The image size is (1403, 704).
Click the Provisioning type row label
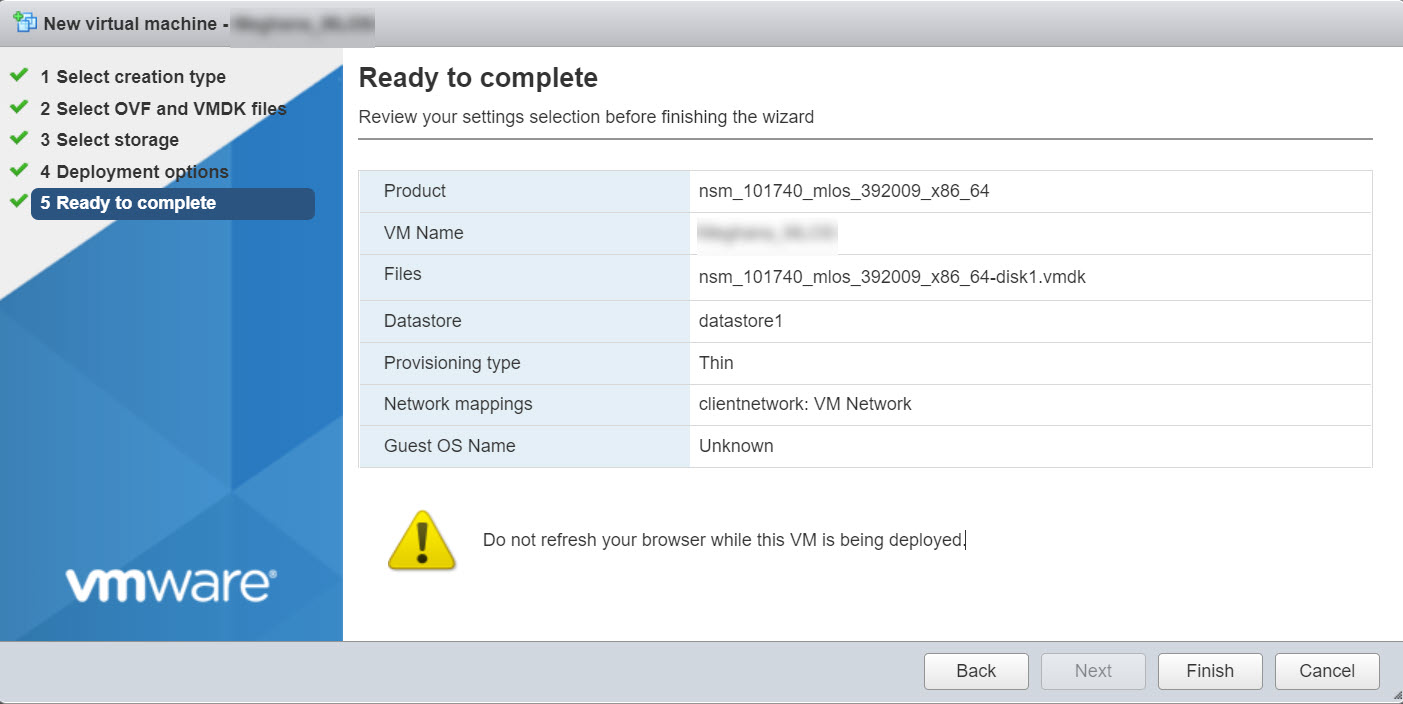pyautogui.click(x=452, y=363)
